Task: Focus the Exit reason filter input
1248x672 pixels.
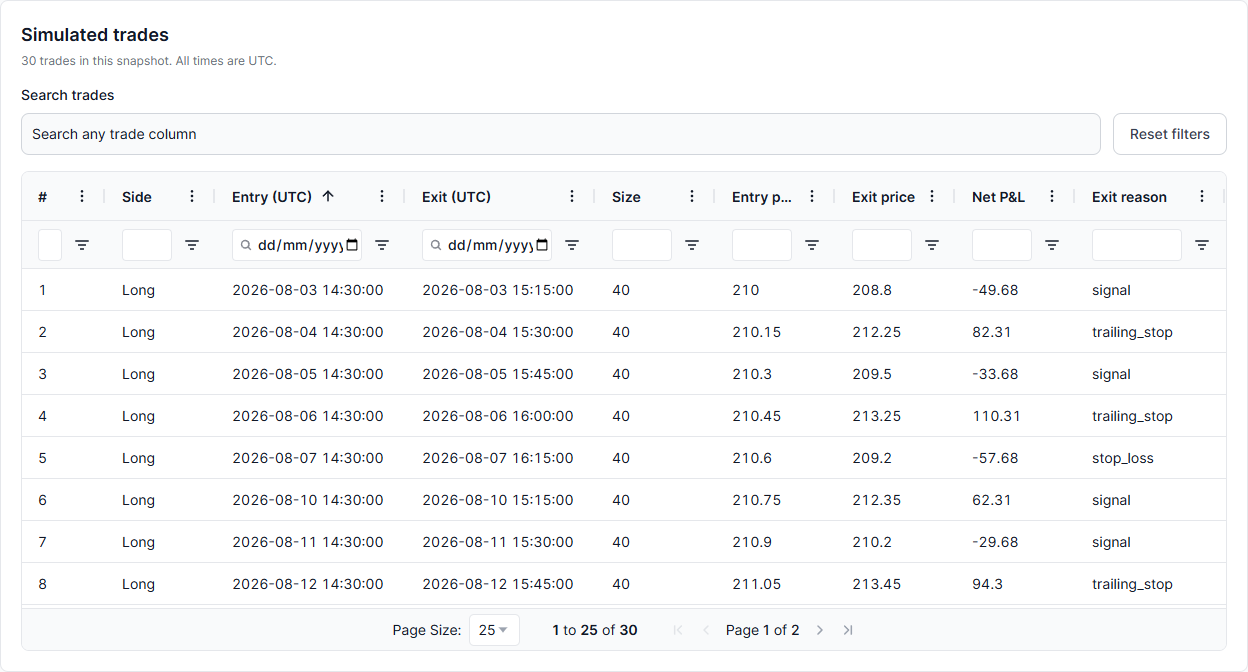Action: [x=1137, y=245]
